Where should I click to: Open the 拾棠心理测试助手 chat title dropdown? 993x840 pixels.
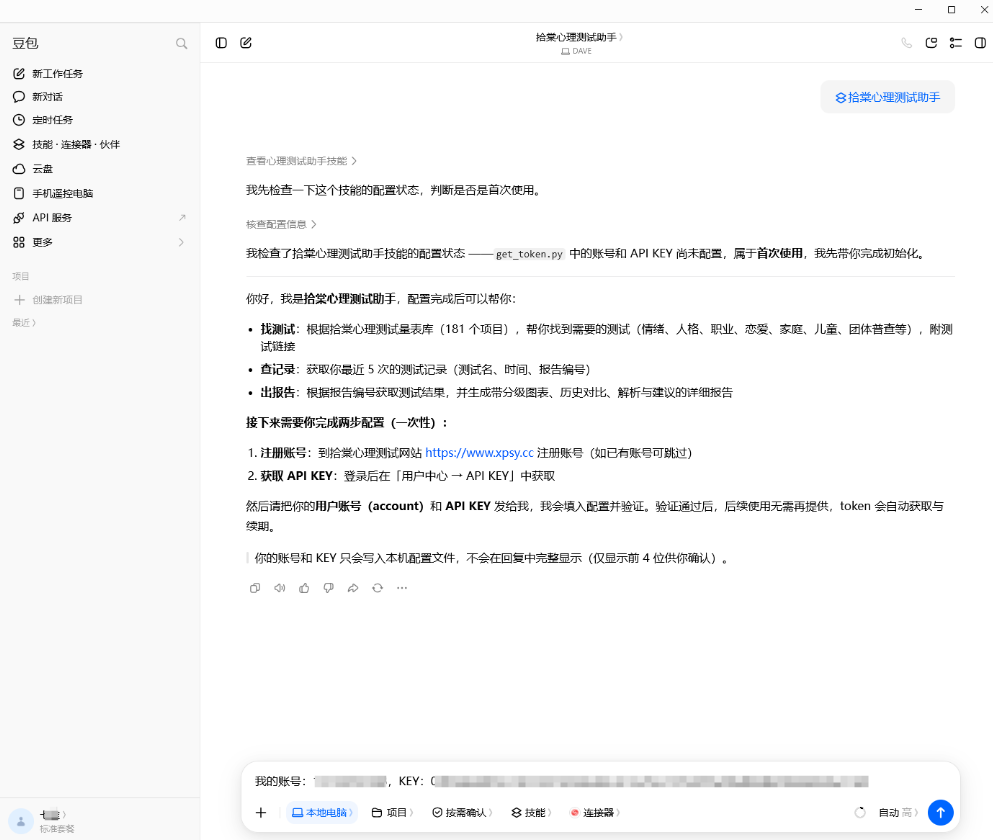579,37
